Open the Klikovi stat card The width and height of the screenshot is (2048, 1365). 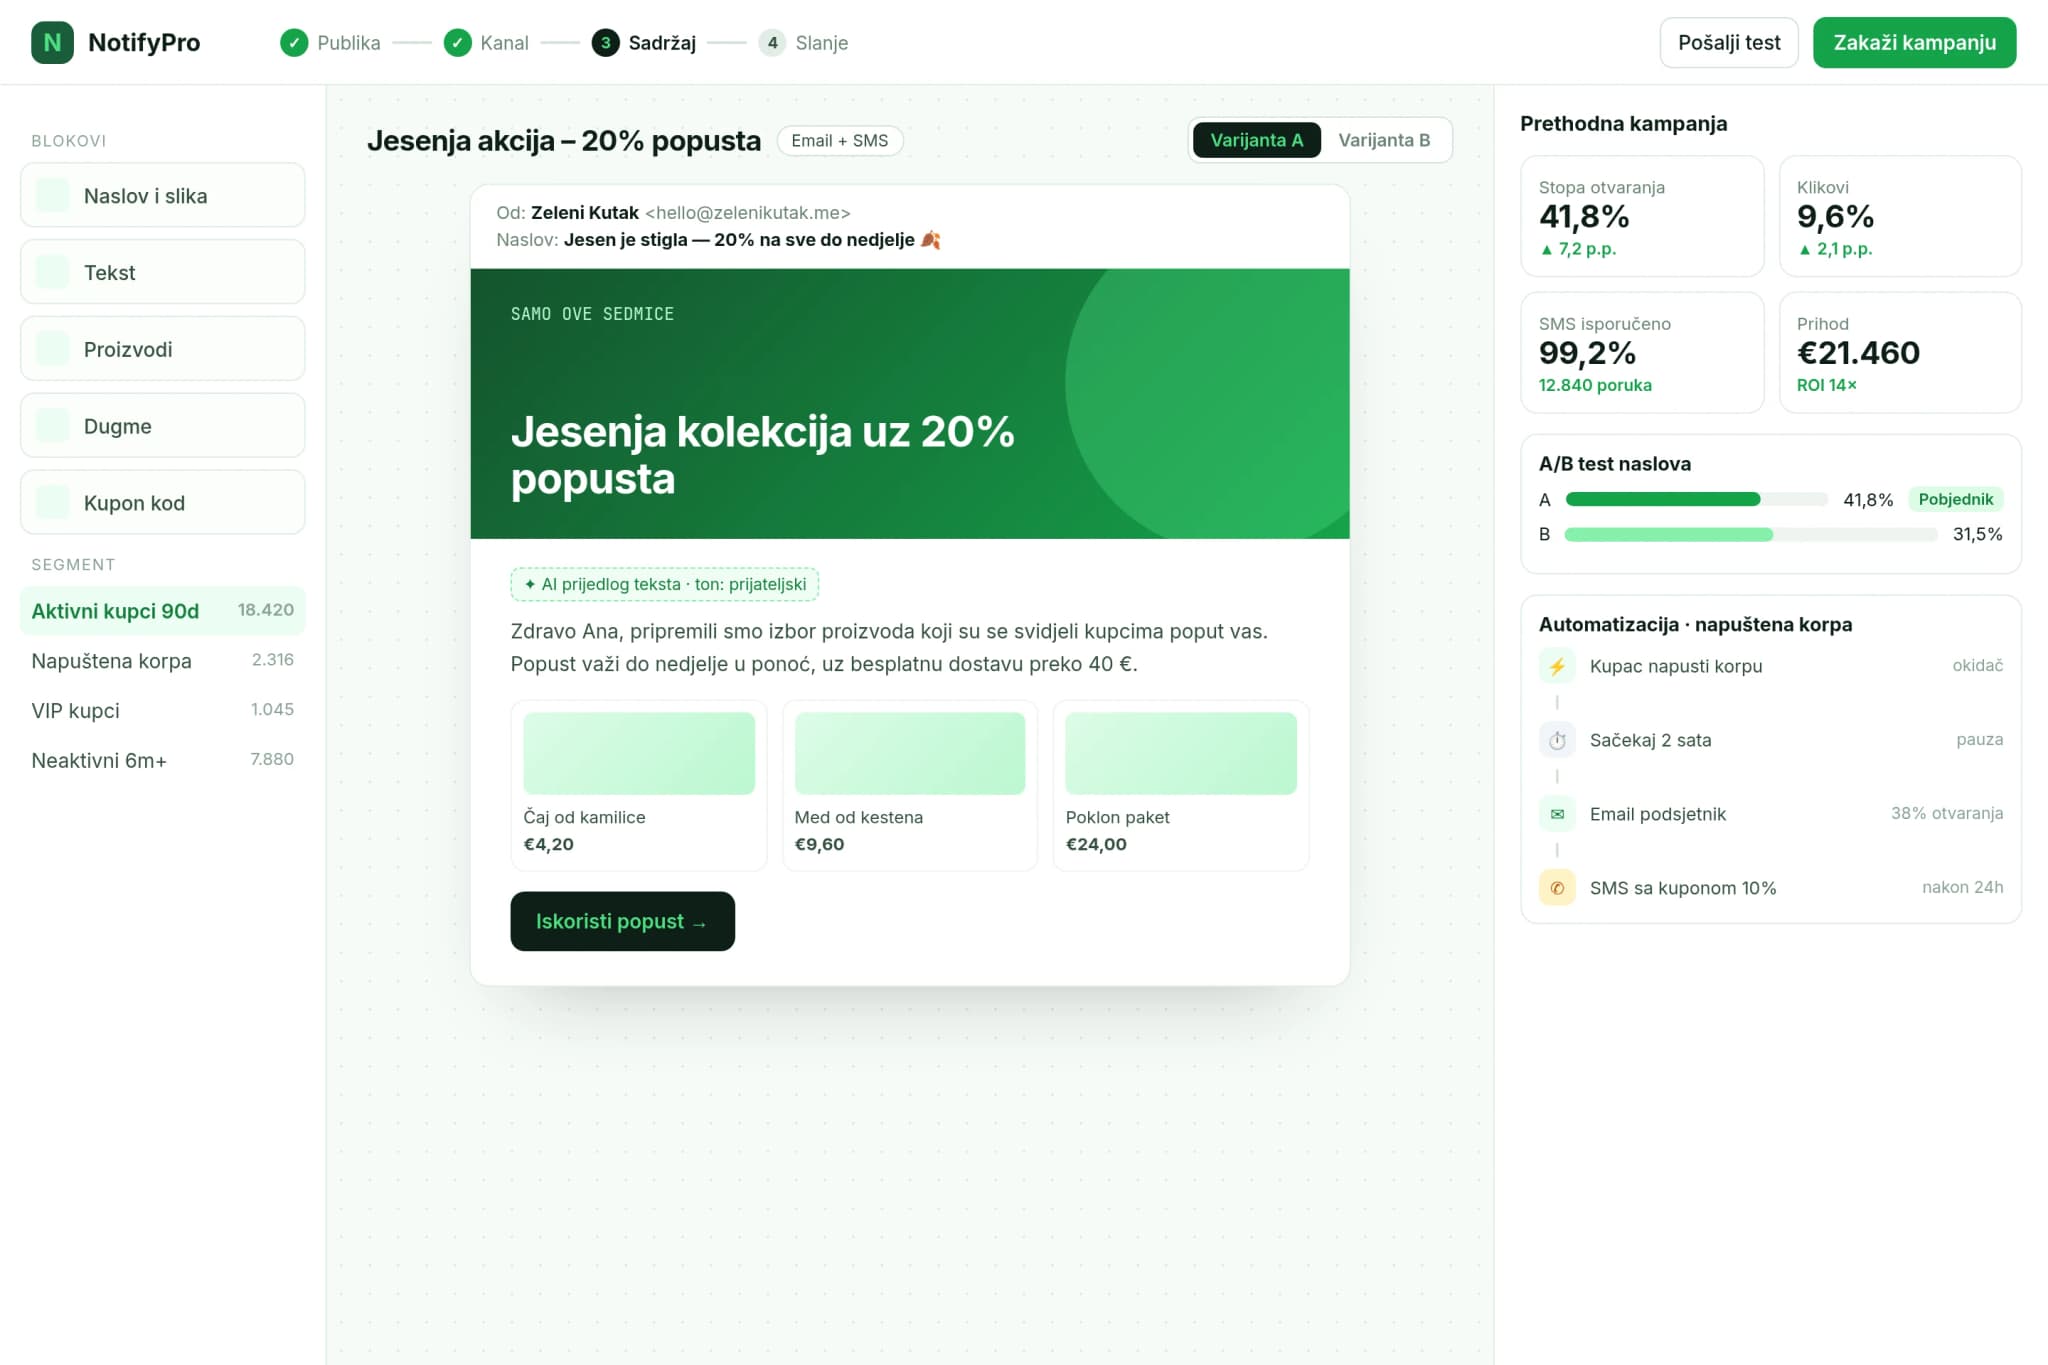[x=1900, y=216]
